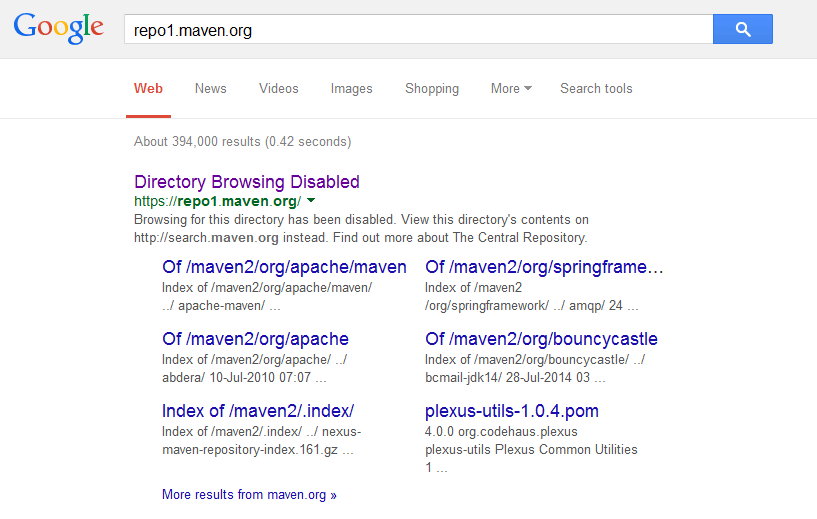Click the green https://repo1.maven.org/ URL

point(217,201)
